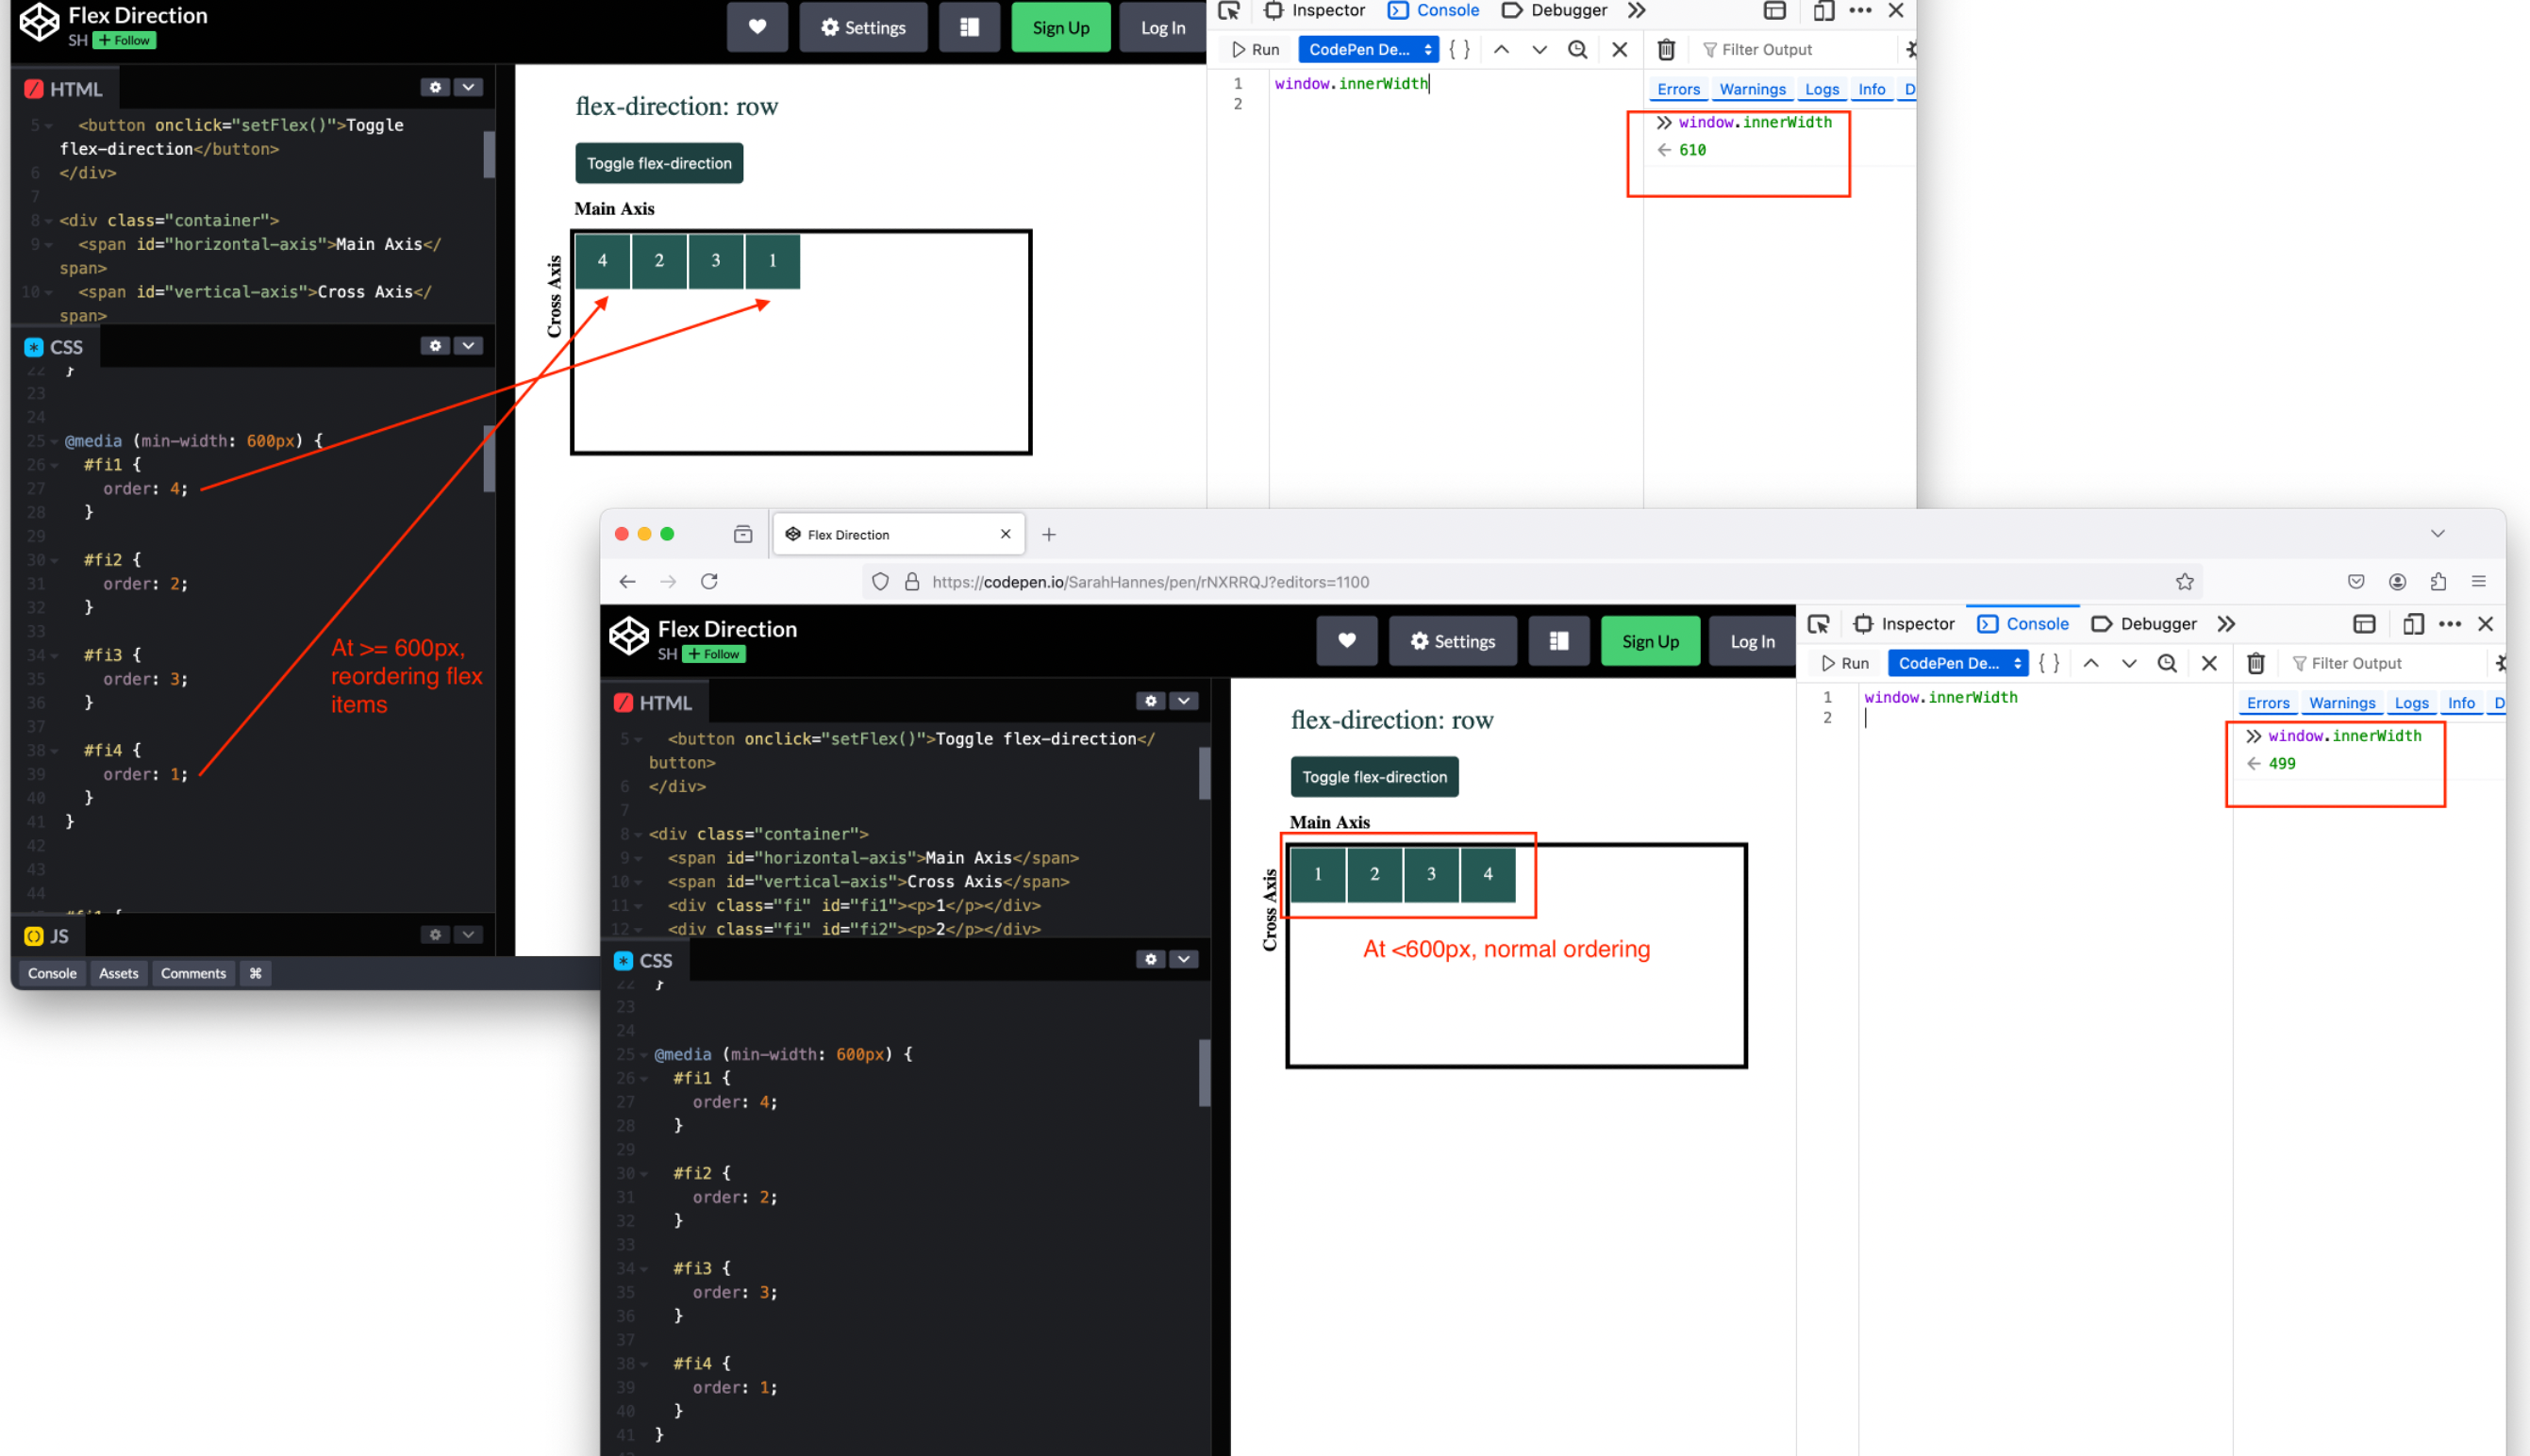Bookmark this page with the star icon

(2184, 581)
